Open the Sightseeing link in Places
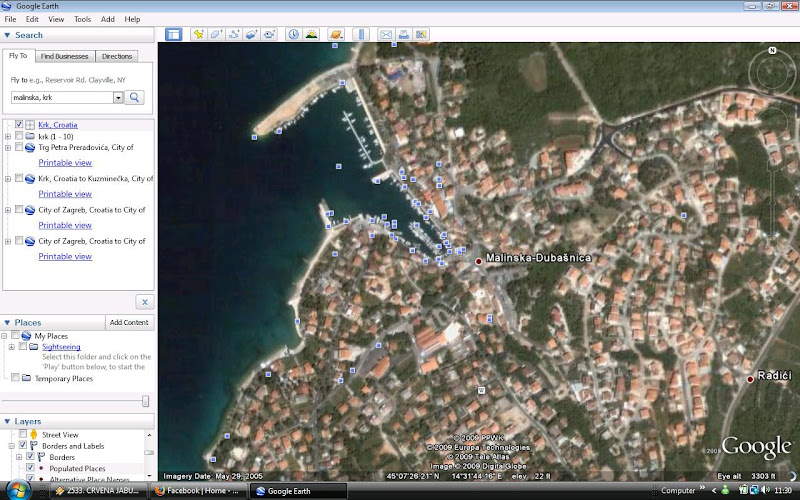The width and height of the screenshot is (800, 500). [x=61, y=346]
